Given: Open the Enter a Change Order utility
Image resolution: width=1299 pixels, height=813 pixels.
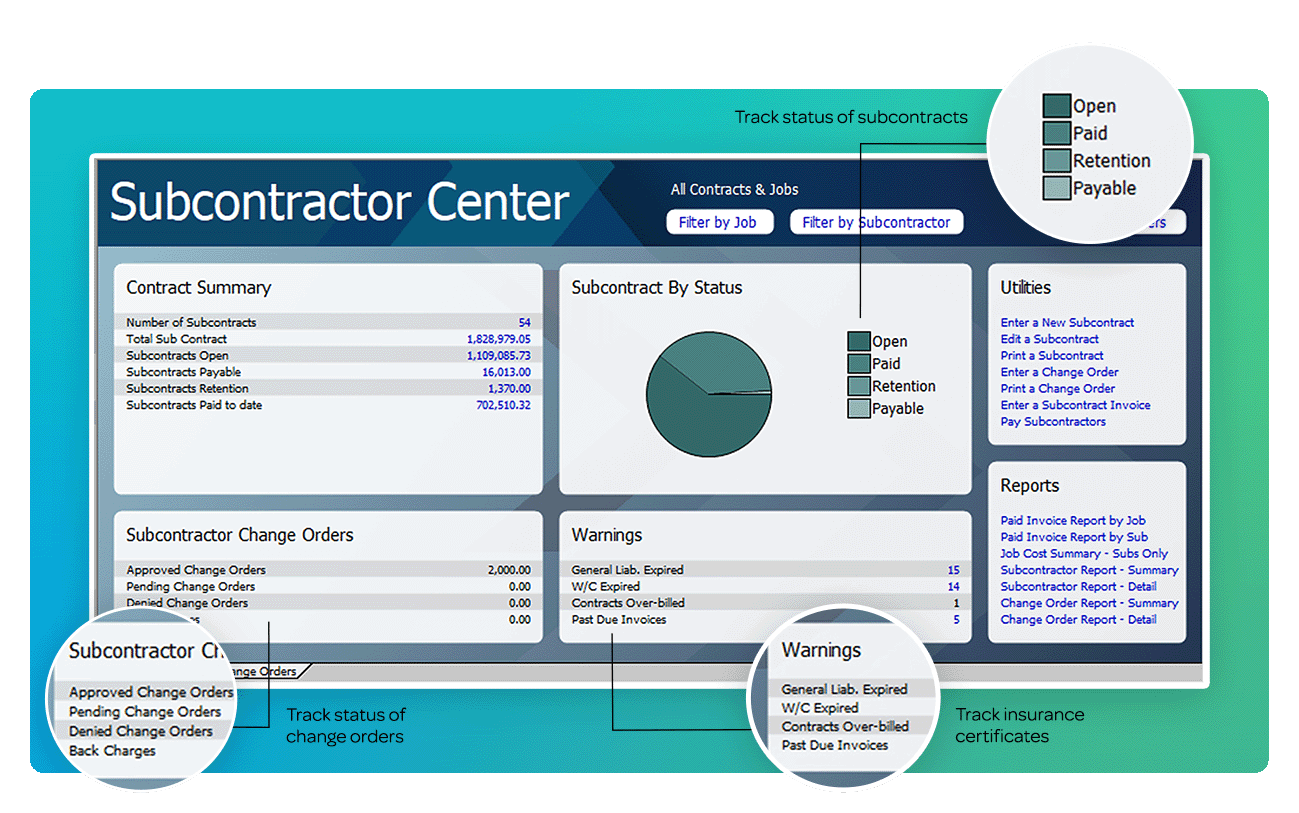Looking at the screenshot, I should click(1059, 372).
